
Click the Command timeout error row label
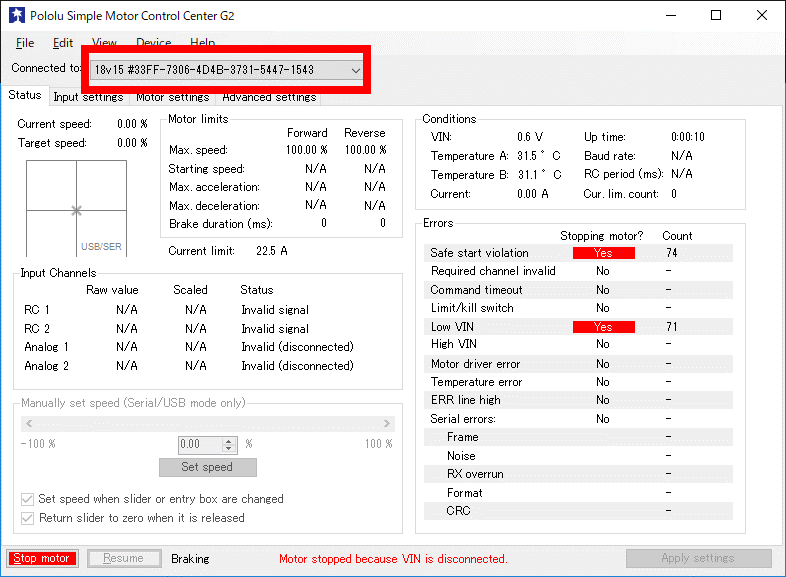(x=476, y=290)
